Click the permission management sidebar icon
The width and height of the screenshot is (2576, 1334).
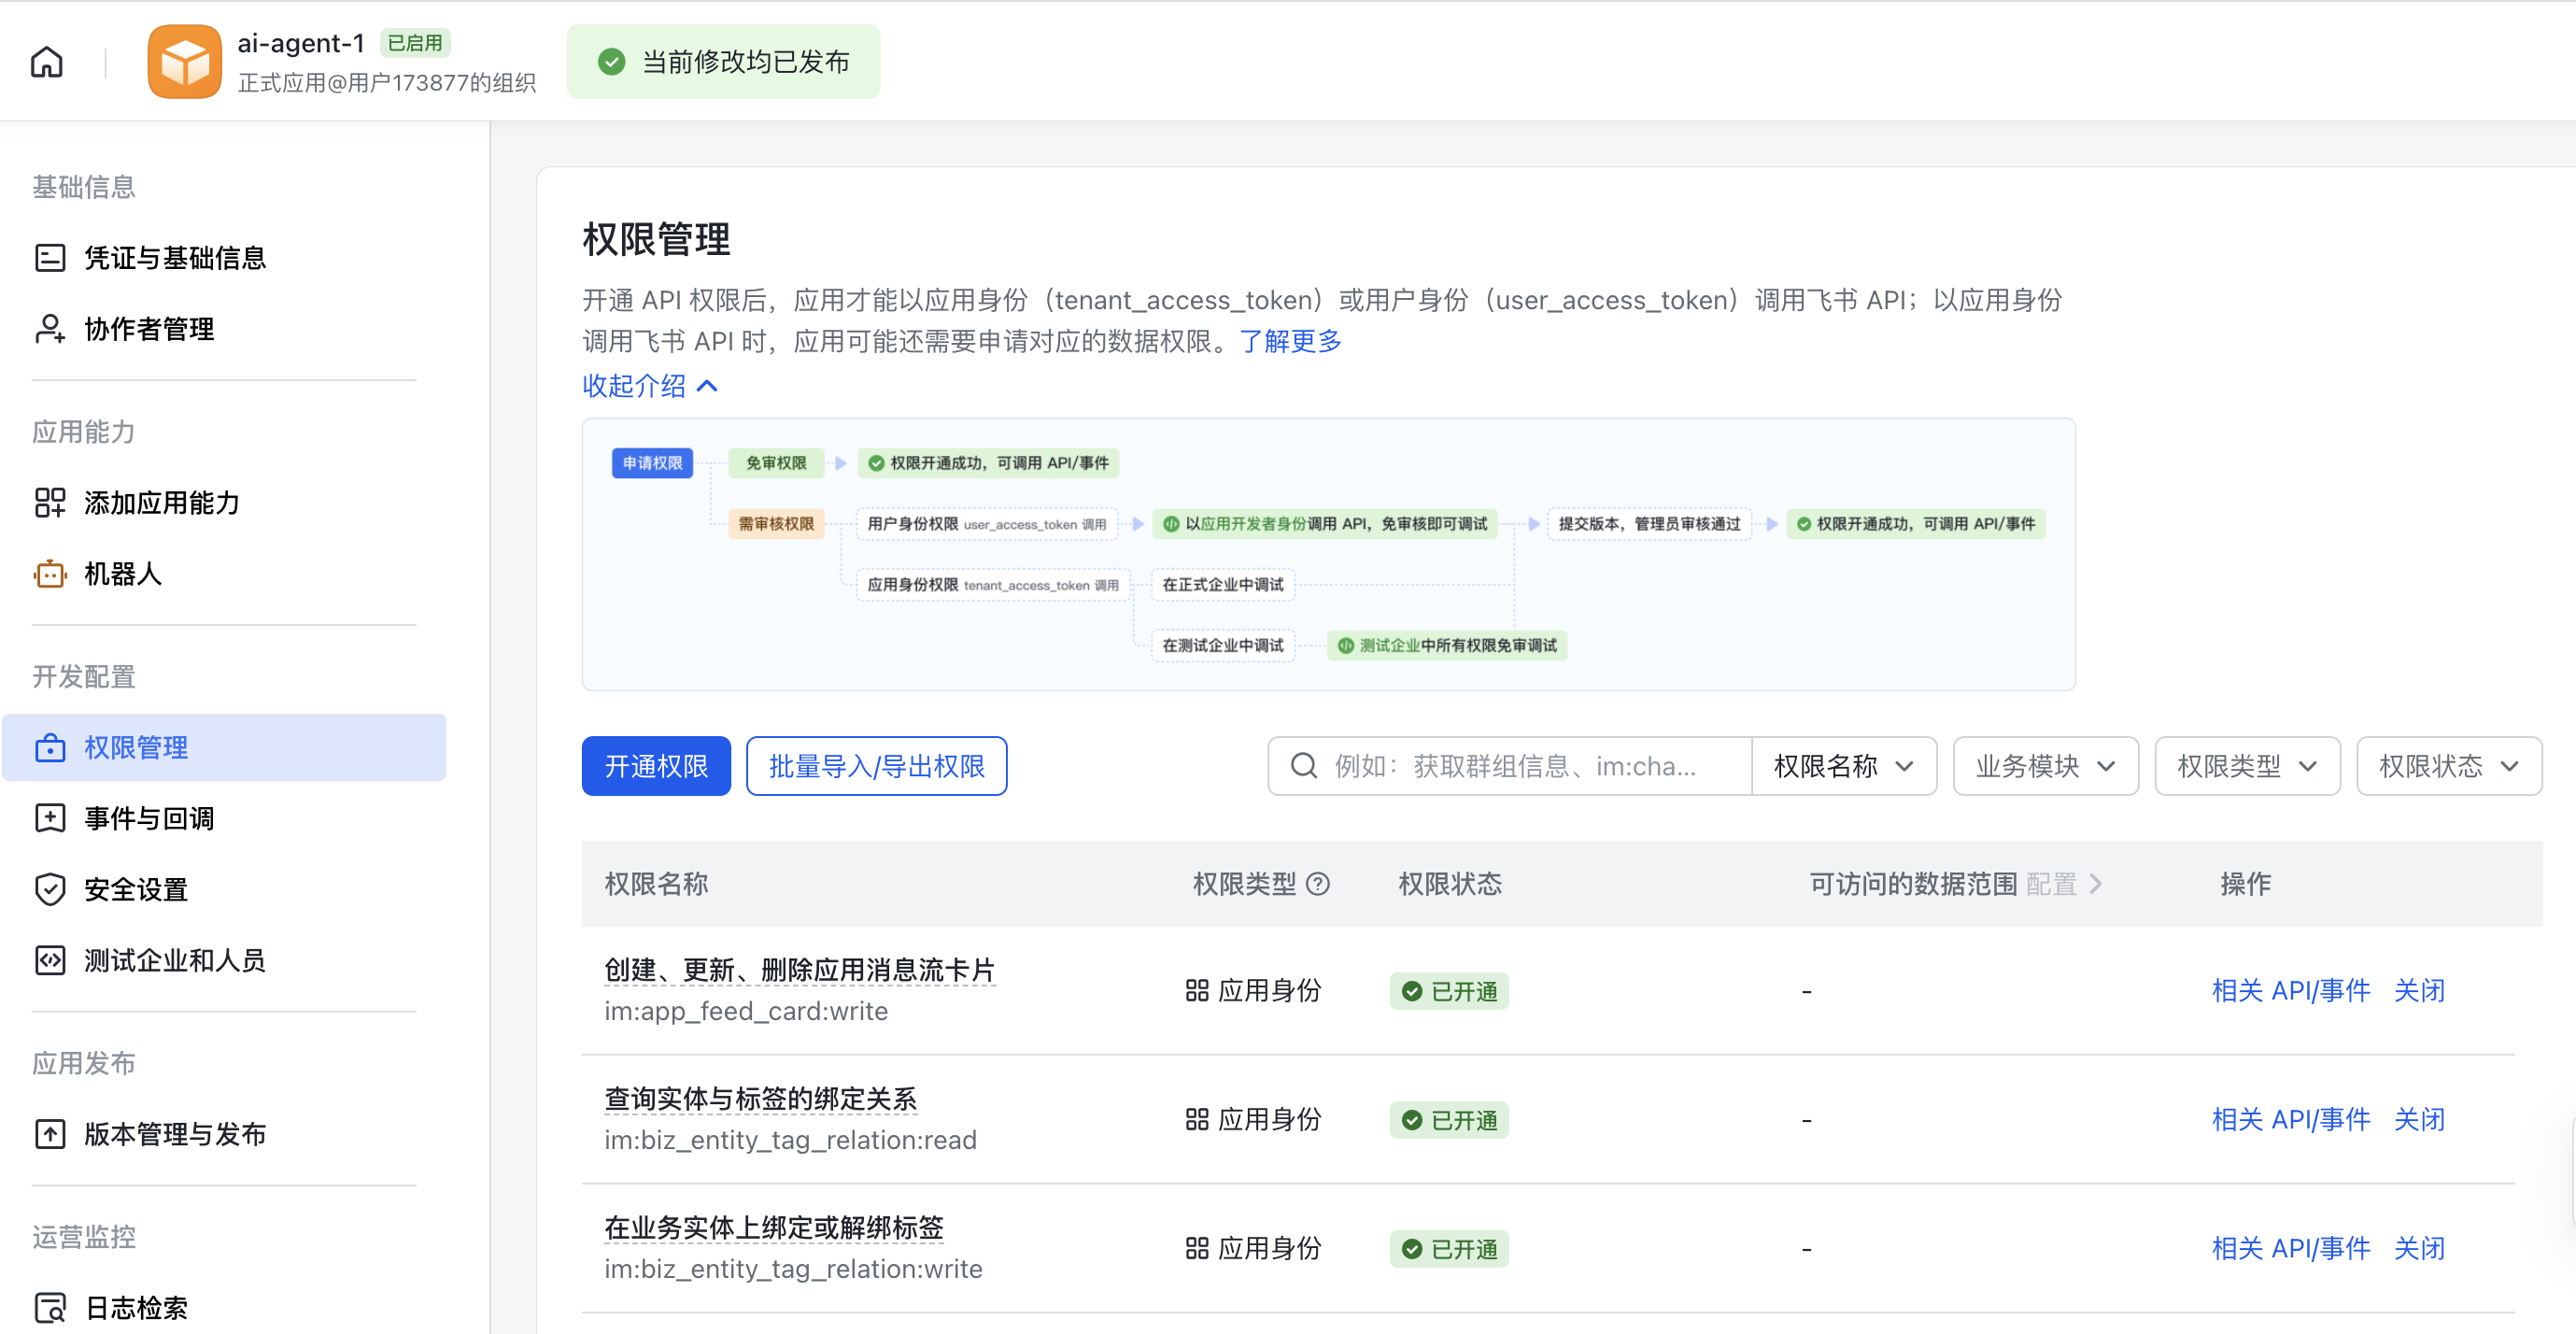[50, 747]
